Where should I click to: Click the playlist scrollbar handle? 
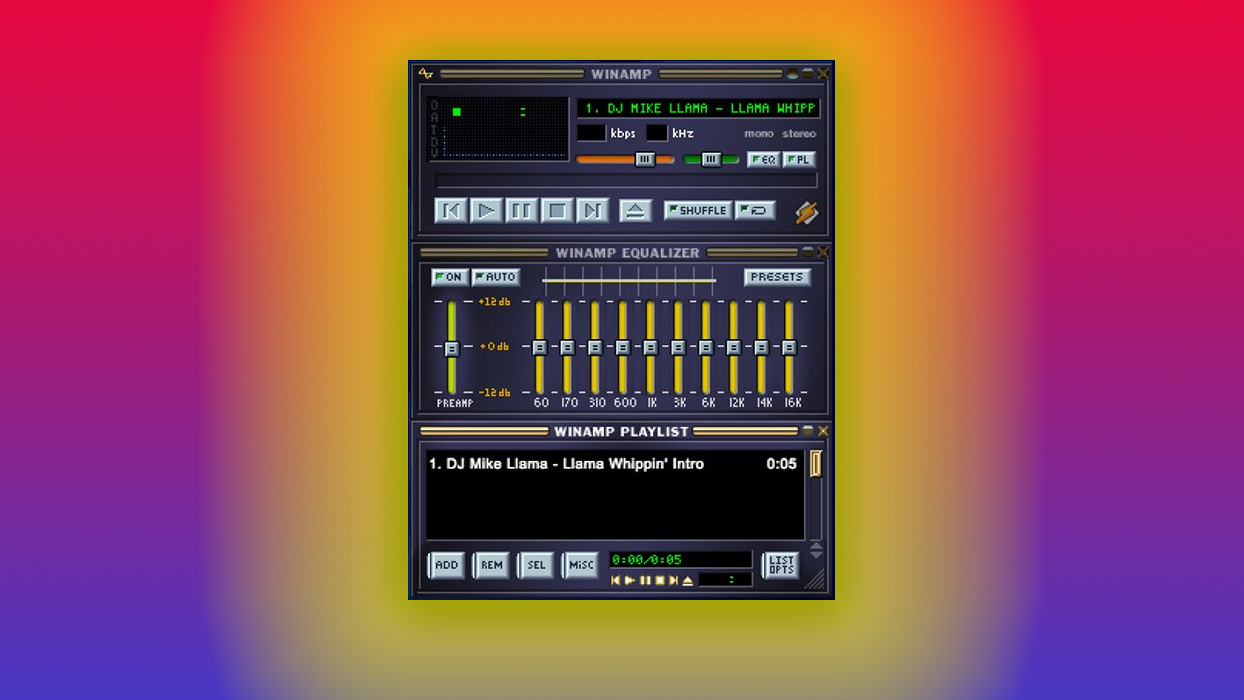(x=816, y=463)
